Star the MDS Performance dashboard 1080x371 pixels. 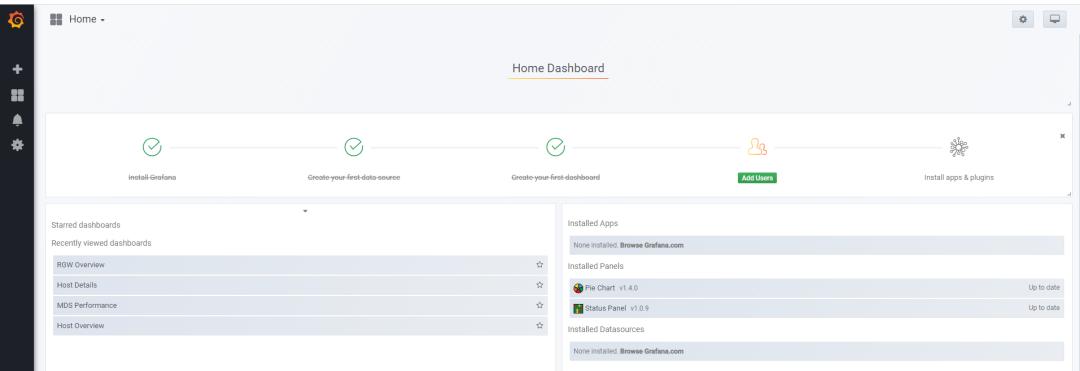pyautogui.click(x=539, y=305)
